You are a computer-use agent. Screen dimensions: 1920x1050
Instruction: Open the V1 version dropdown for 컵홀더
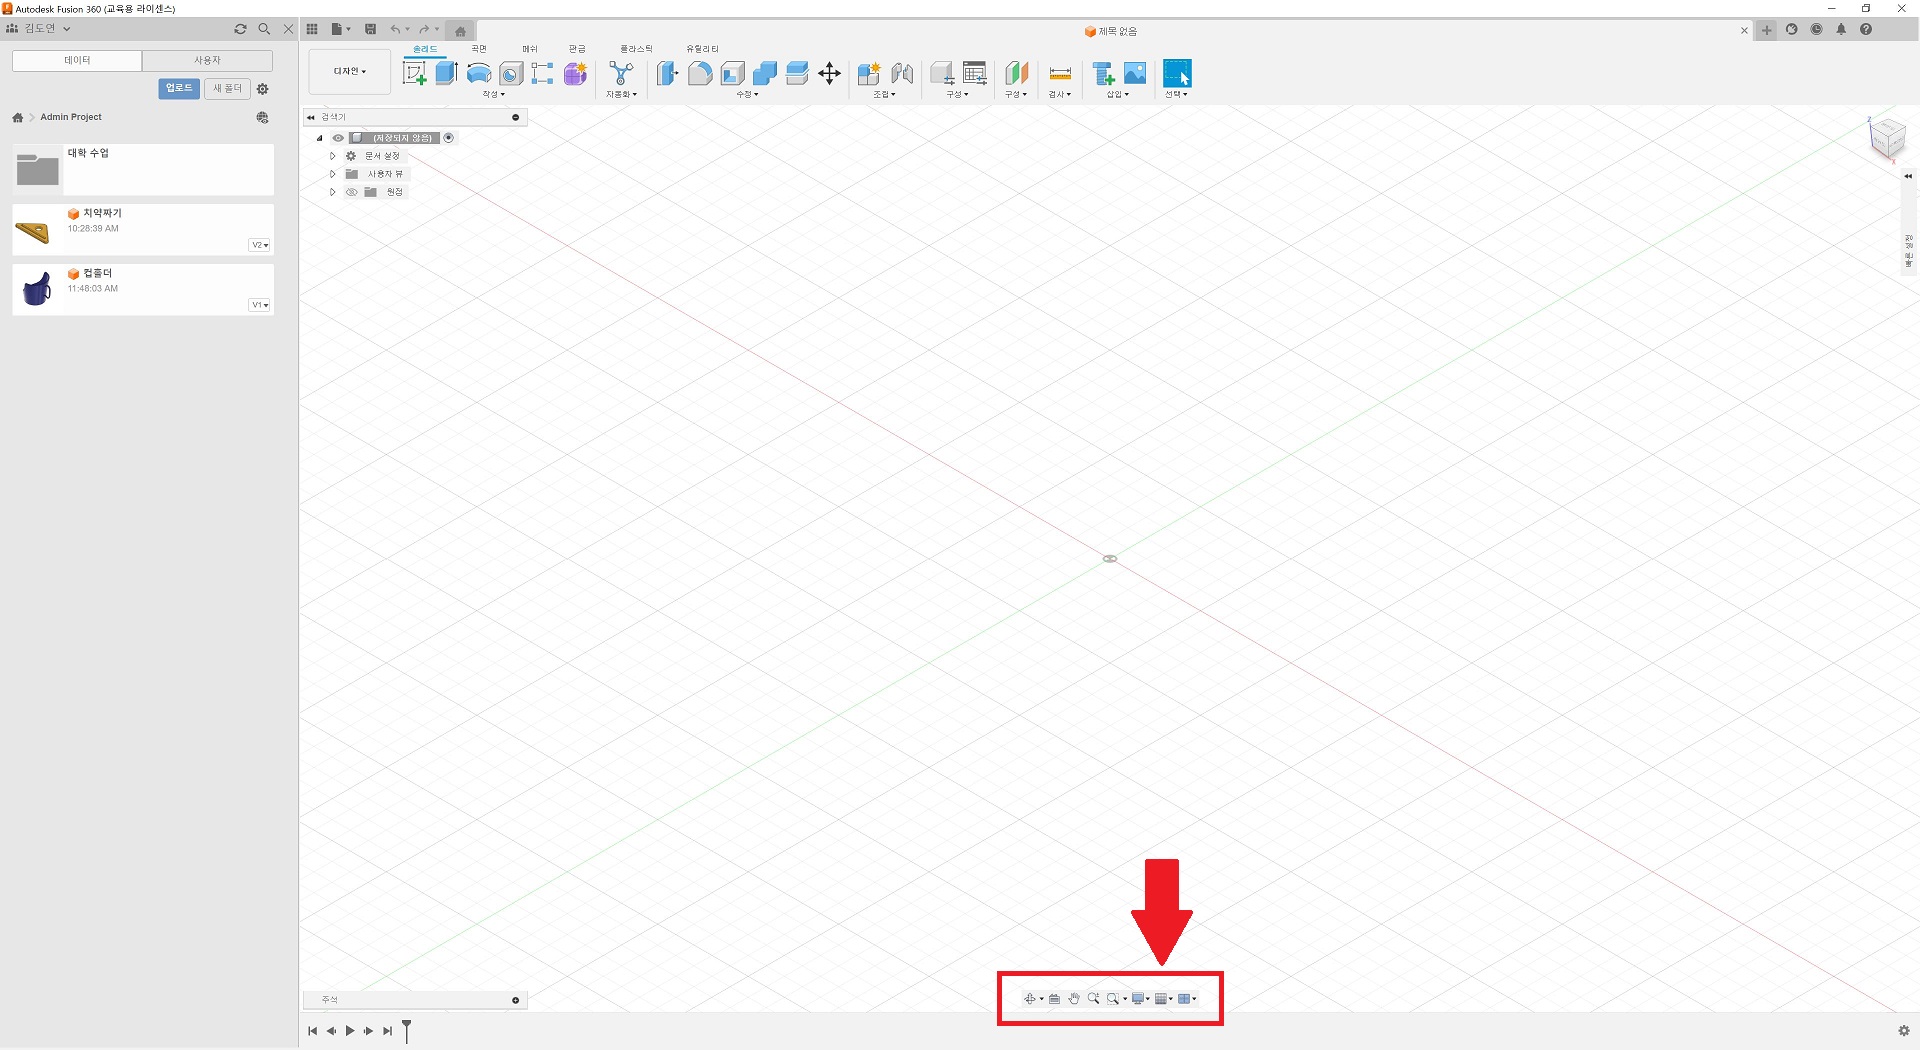(x=260, y=305)
